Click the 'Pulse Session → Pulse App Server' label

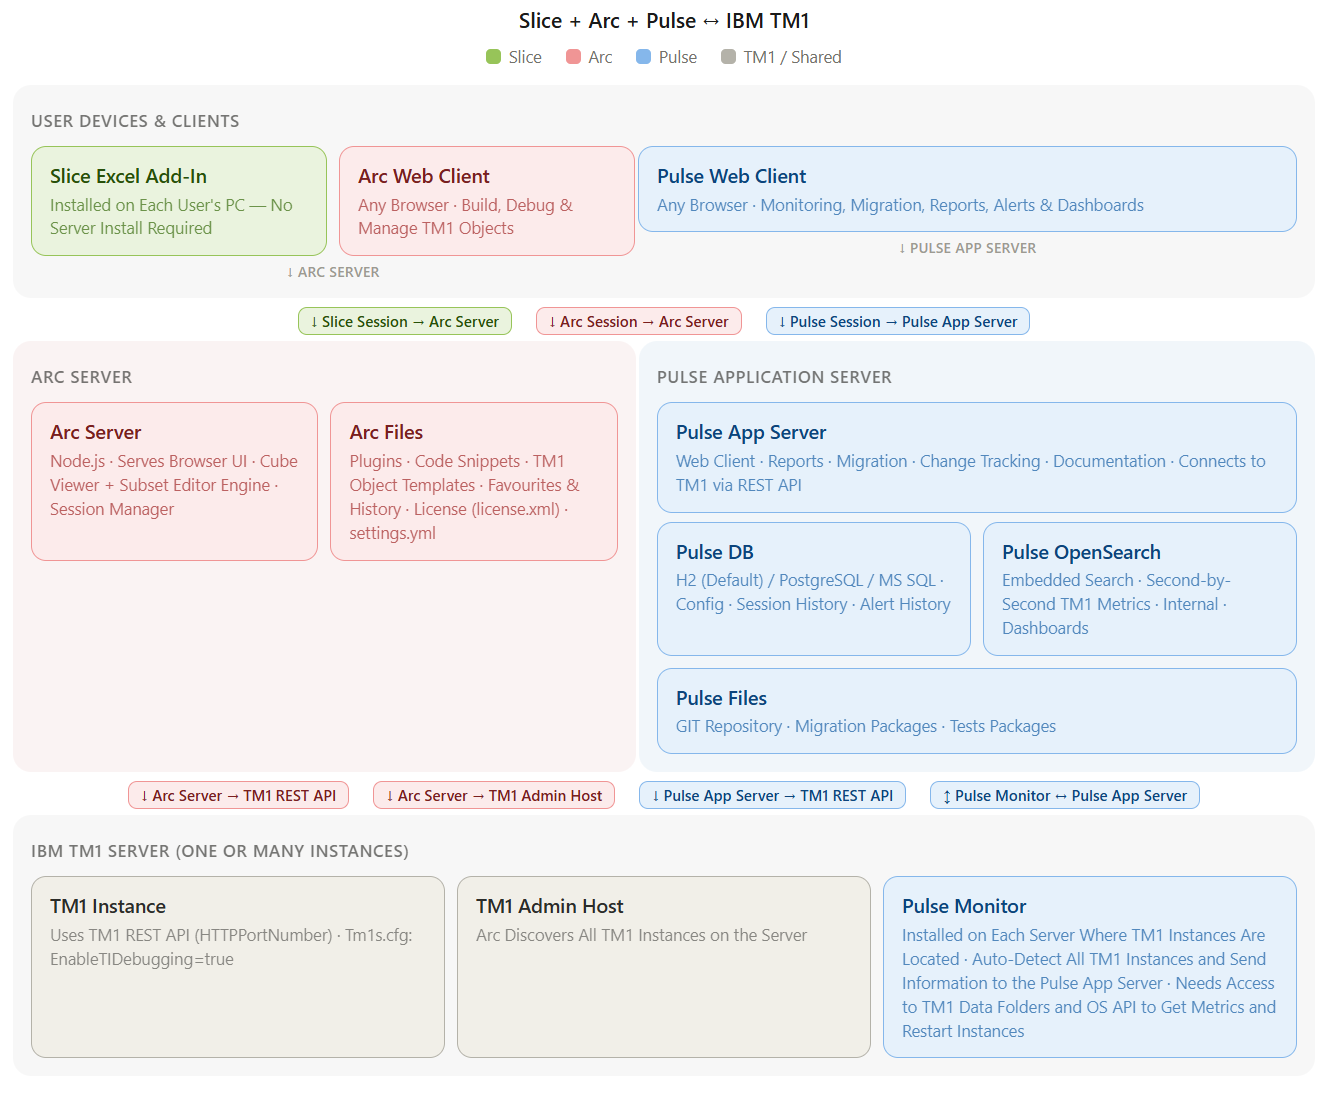(x=898, y=321)
